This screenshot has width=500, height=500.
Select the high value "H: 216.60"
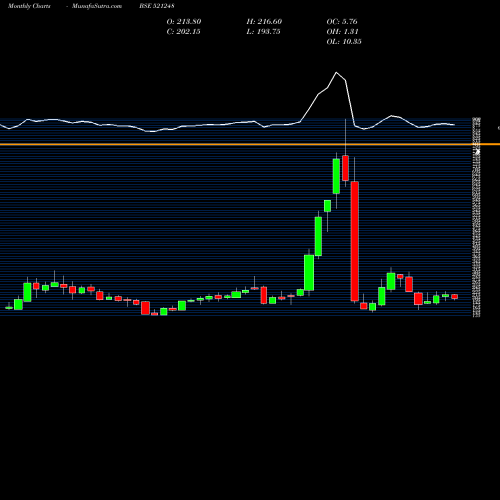point(264,21)
